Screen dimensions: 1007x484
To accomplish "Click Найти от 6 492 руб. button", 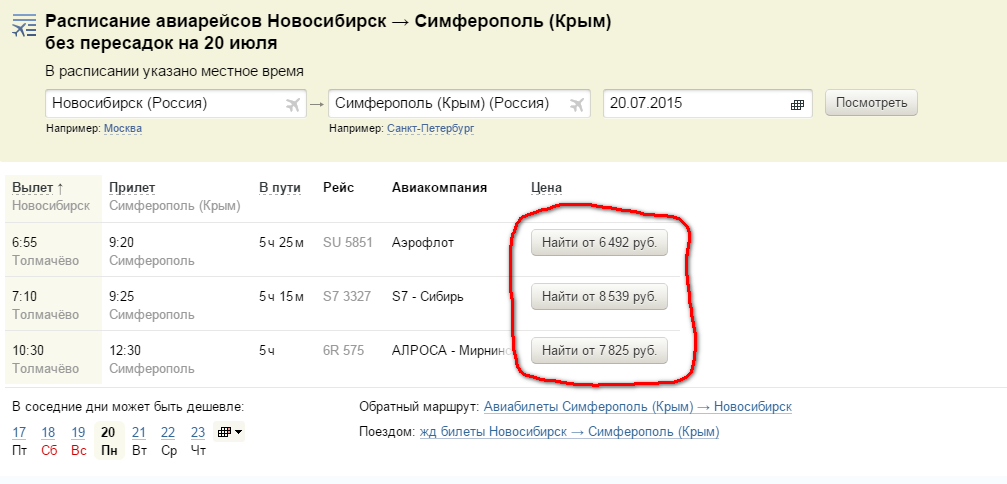I will 598,242.
